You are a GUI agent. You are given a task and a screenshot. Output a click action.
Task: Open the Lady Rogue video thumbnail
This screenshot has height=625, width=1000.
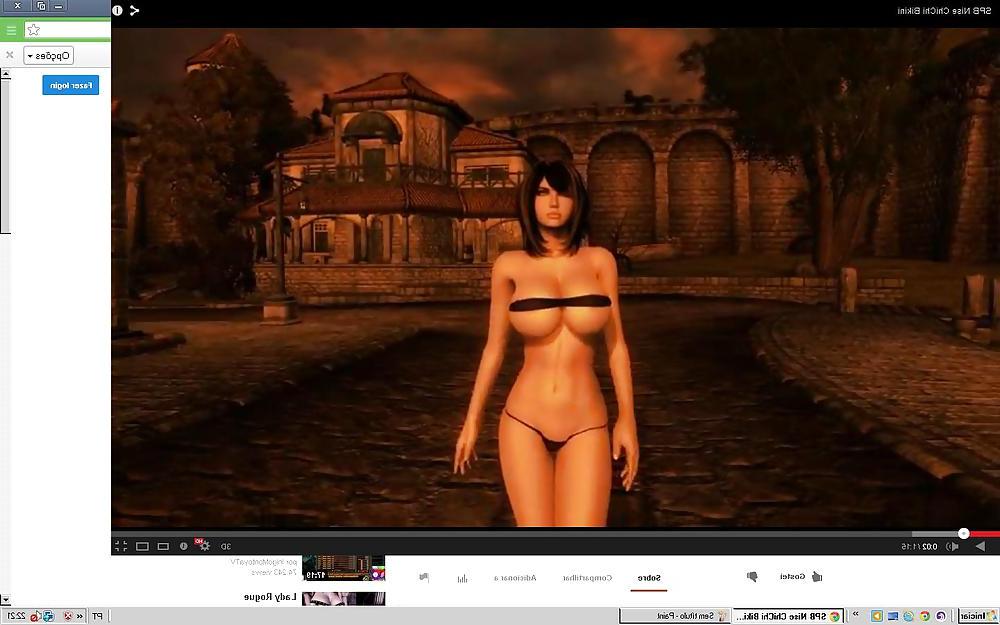tap(343, 598)
